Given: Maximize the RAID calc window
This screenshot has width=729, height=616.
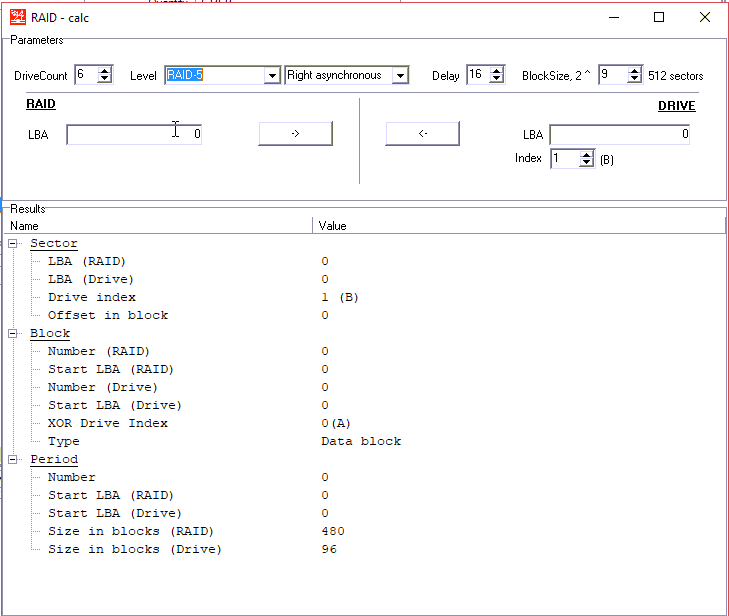Looking at the screenshot, I should (659, 17).
